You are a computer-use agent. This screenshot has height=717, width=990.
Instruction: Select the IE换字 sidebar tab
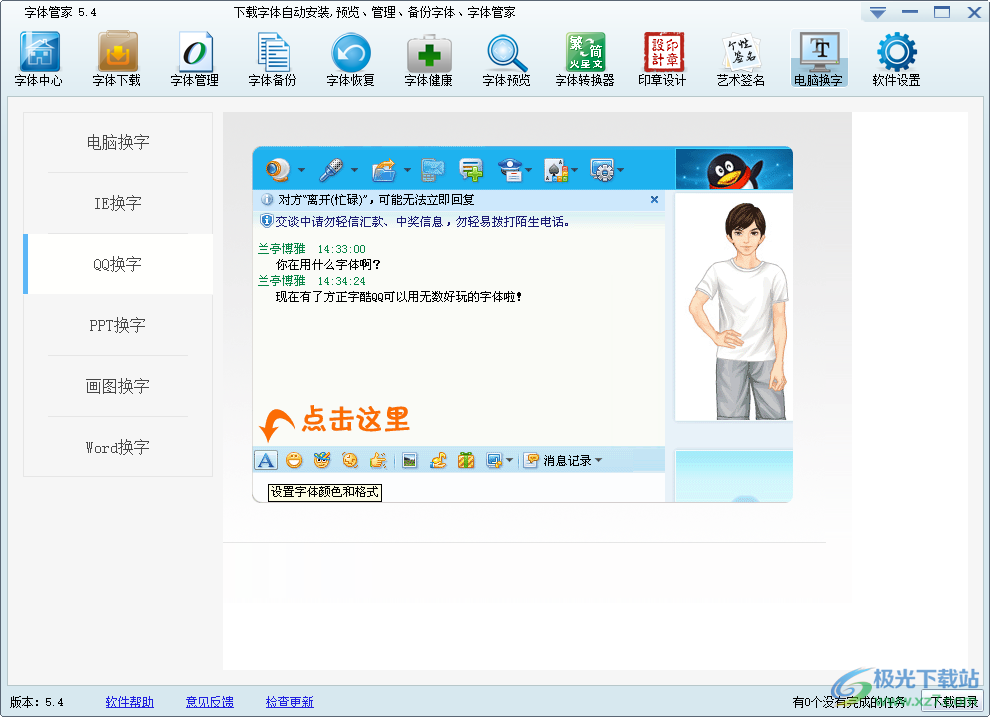[x=118, y=204]
